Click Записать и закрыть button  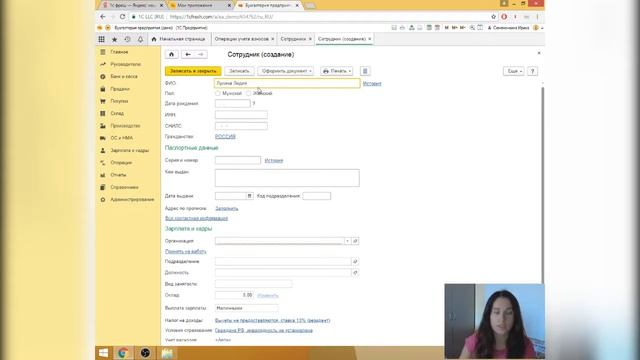click(x=193, y=71)
